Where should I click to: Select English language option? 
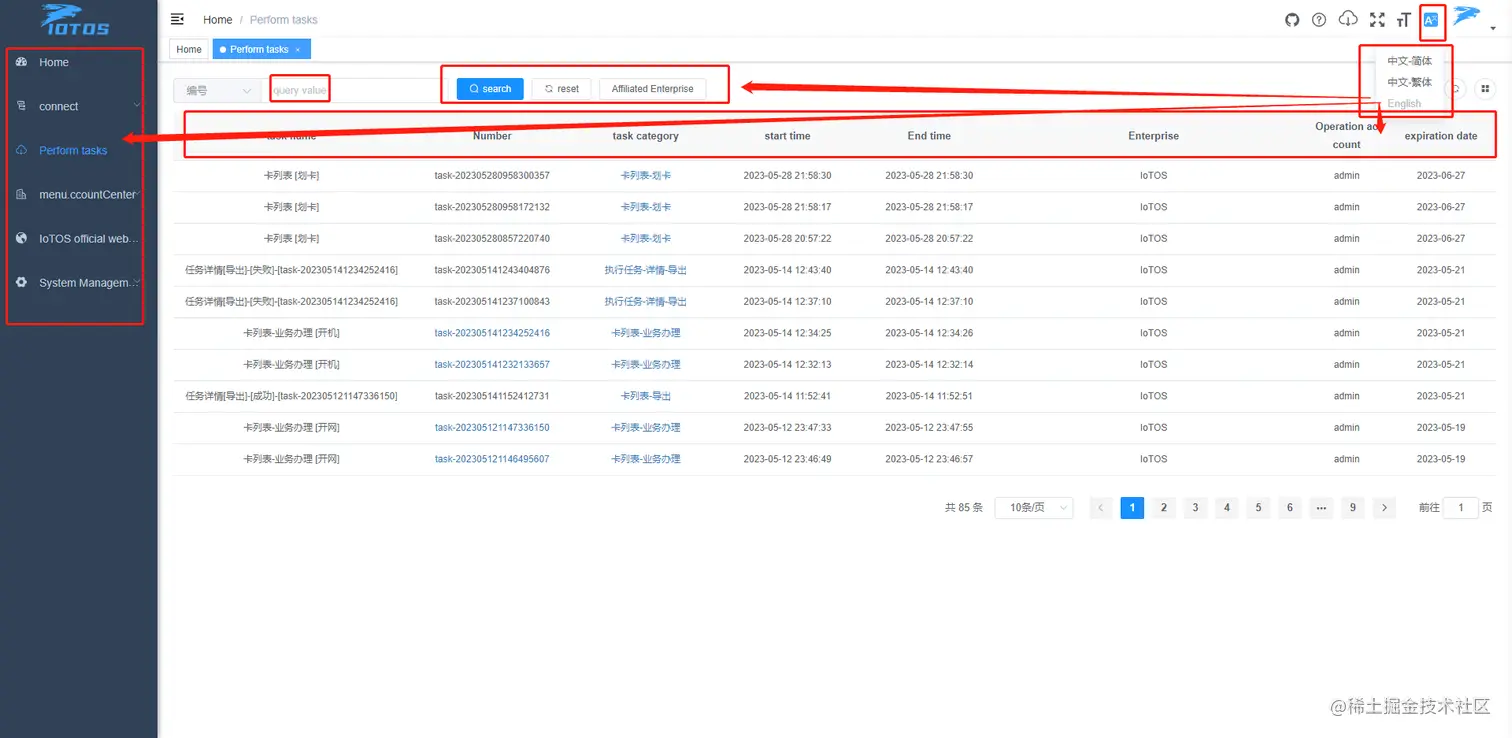[x=1404, y=103]
